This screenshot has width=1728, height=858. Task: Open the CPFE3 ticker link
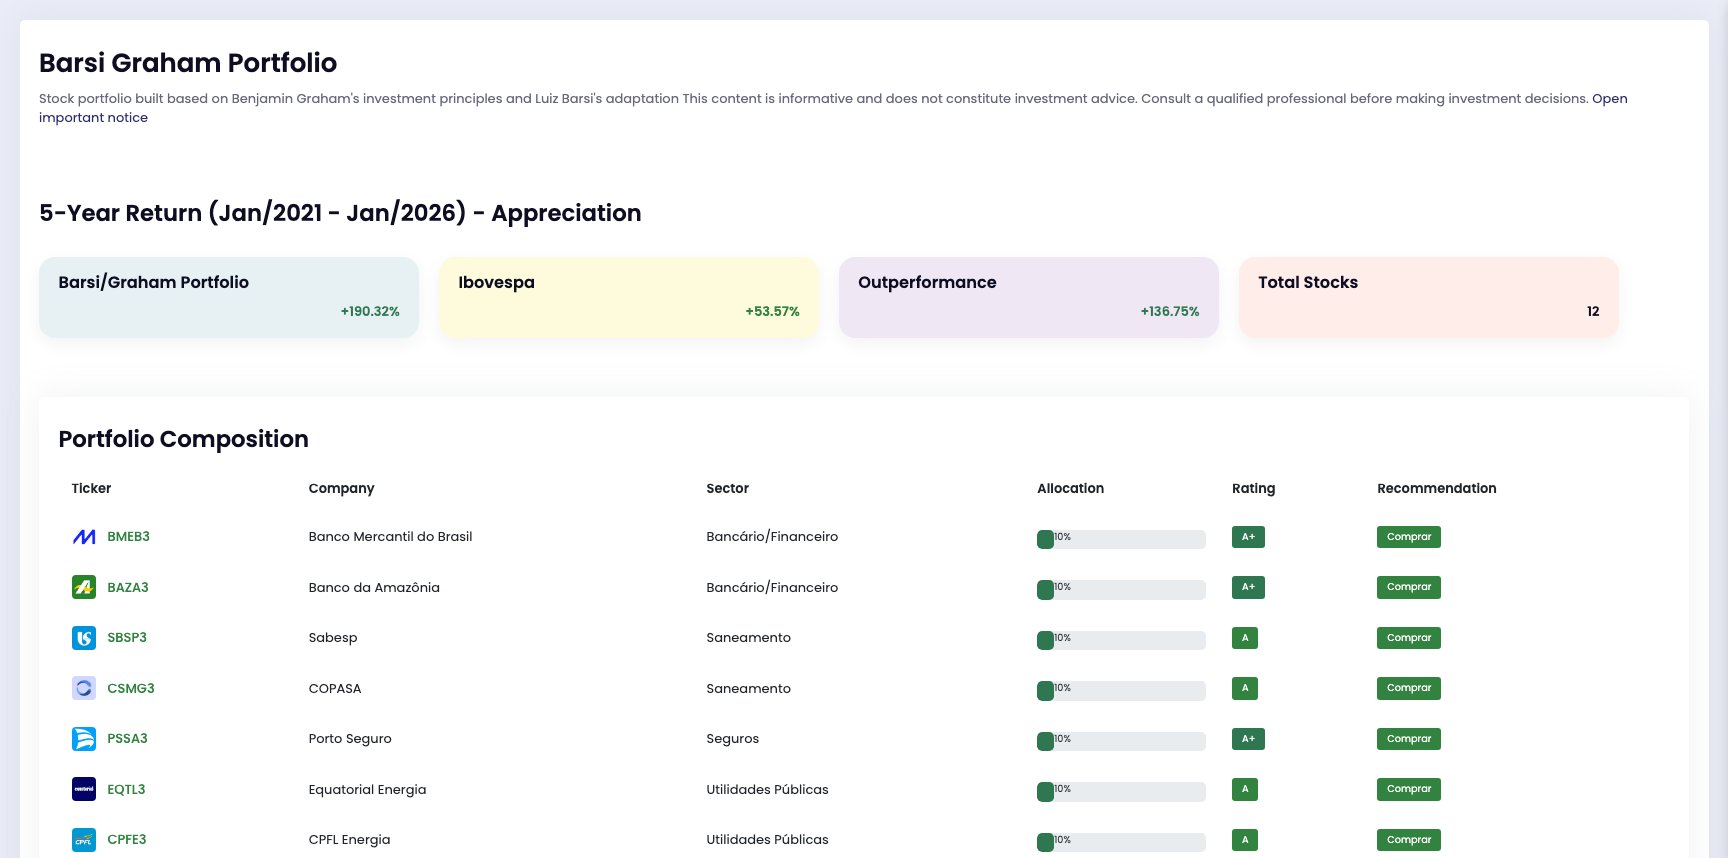(127, 840)
